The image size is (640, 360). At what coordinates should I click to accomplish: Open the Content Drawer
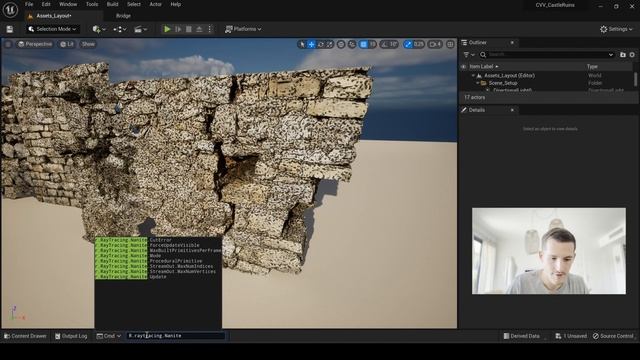(x=25, y=336)
